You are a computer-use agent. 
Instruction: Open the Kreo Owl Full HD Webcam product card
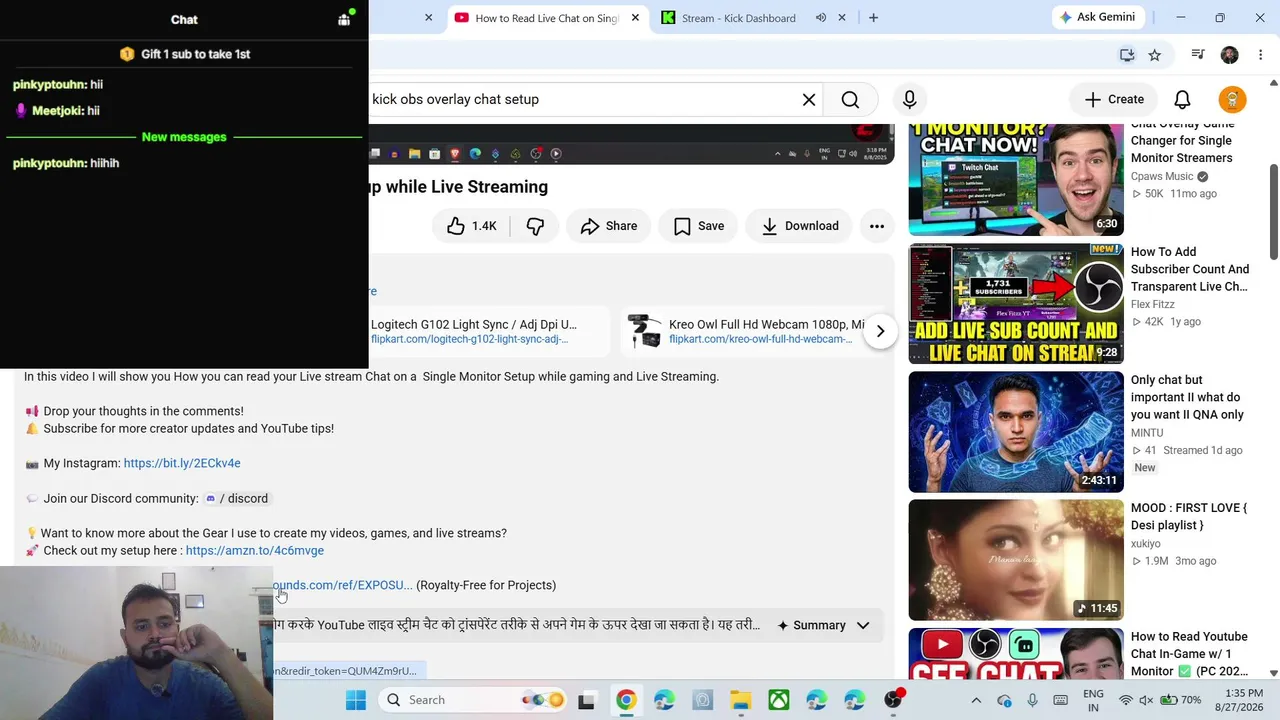click(748, 331)
